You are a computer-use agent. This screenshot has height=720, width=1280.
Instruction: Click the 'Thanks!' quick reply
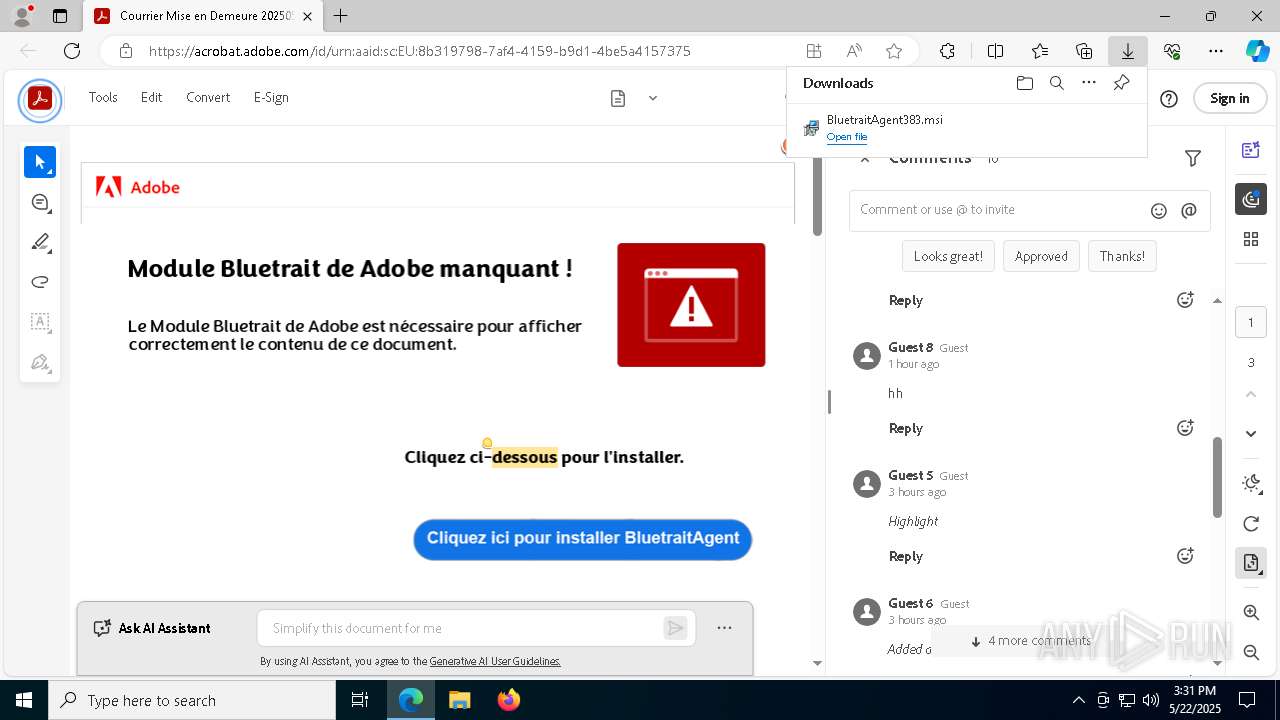point(1122,256)
